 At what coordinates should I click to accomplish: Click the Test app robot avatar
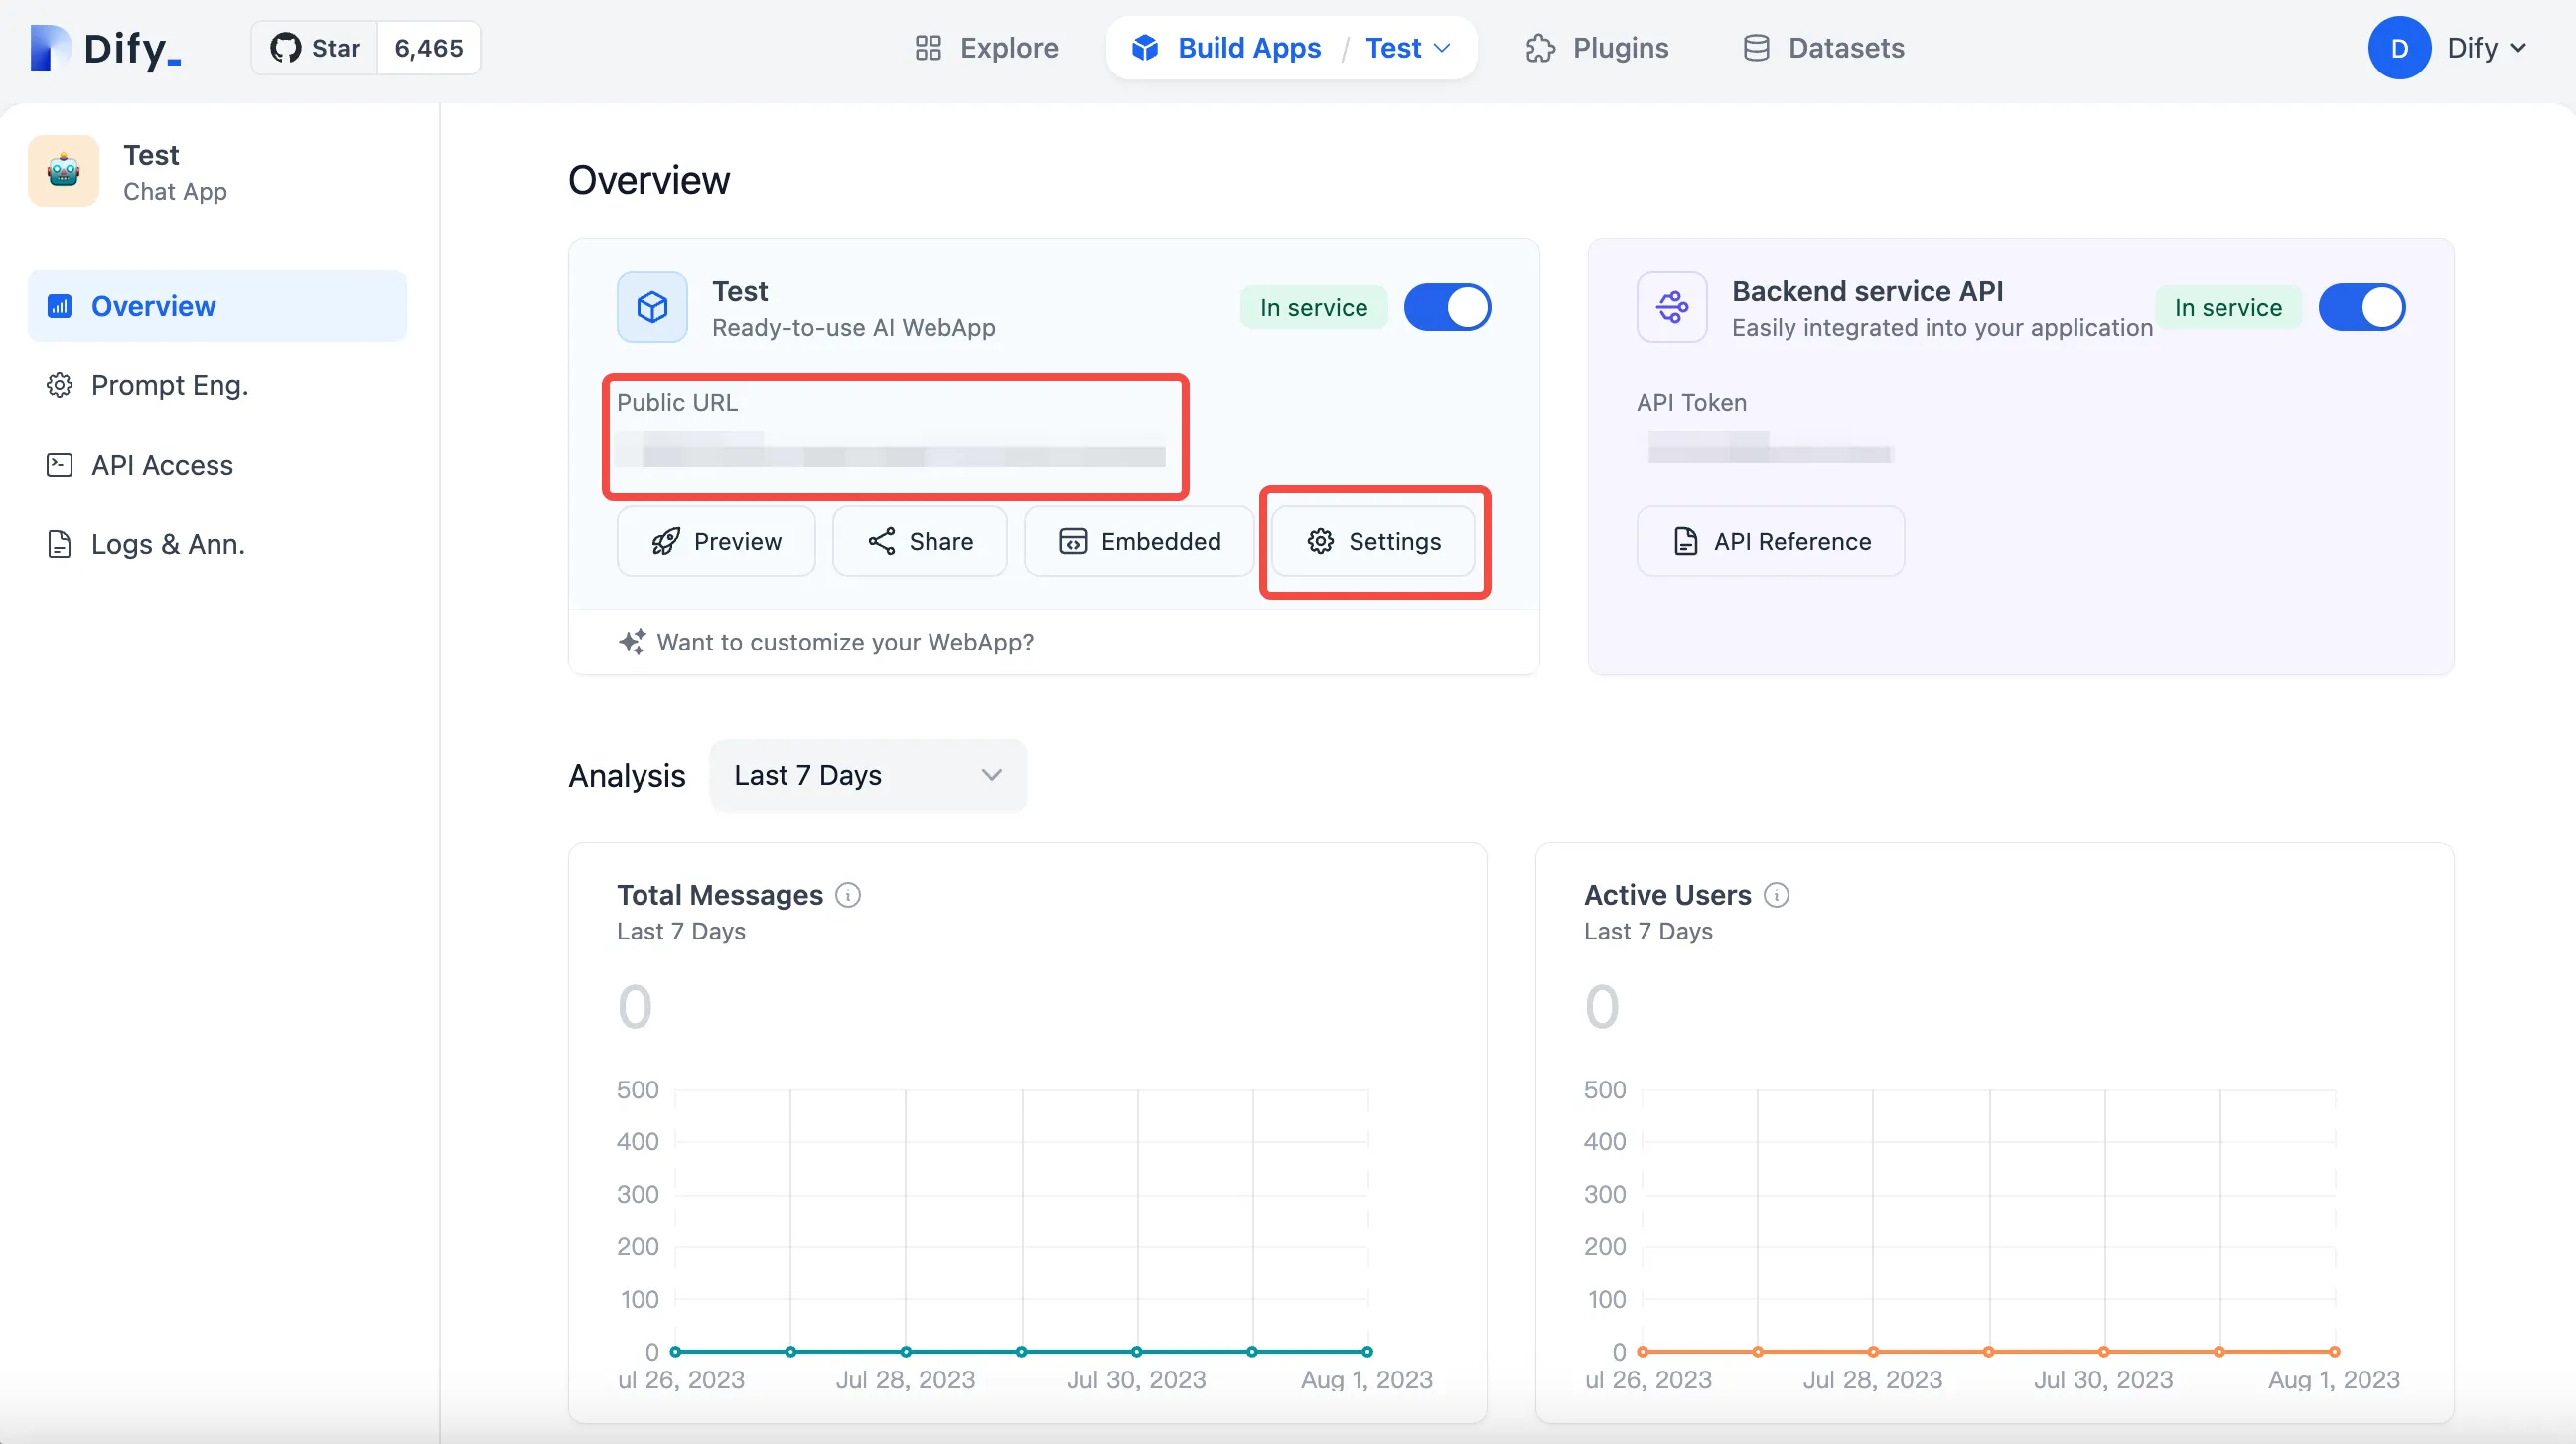[63, 171]
